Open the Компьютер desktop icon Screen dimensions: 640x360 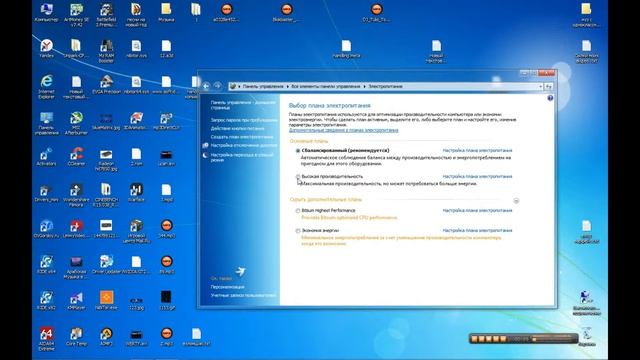click(46, 12)
